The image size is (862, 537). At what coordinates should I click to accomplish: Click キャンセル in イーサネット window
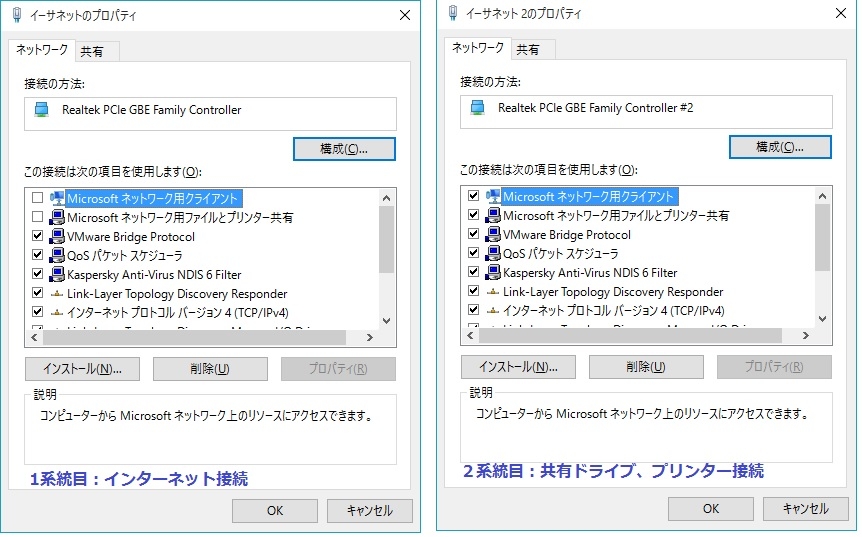(370, 511)
